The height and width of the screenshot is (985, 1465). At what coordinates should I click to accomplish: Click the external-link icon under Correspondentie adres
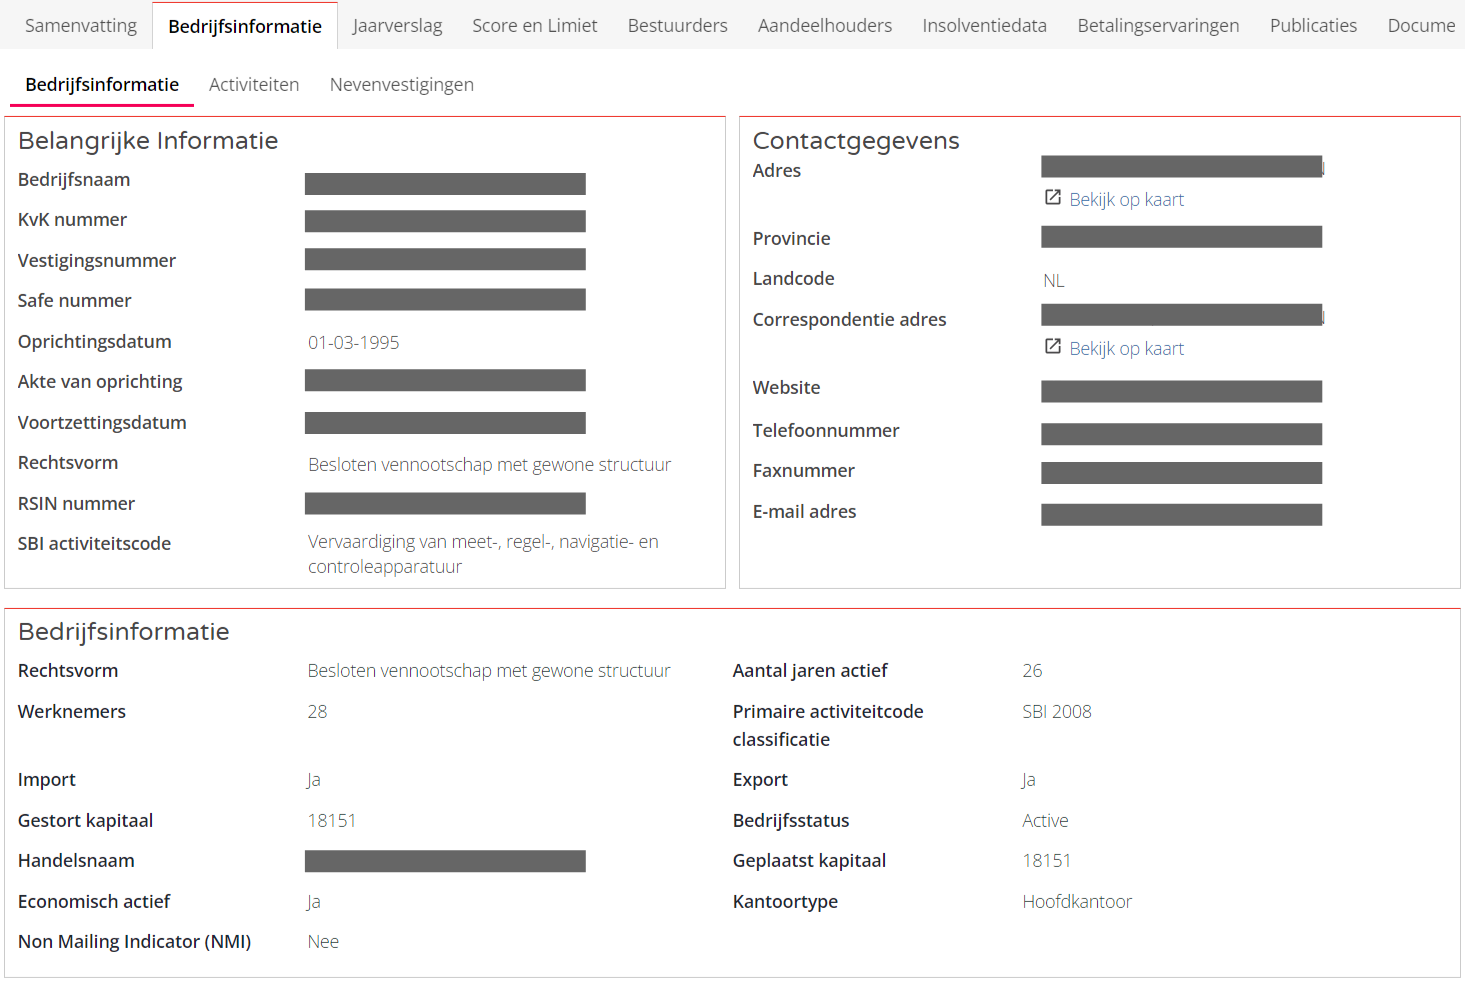[x=1052, y=347]
